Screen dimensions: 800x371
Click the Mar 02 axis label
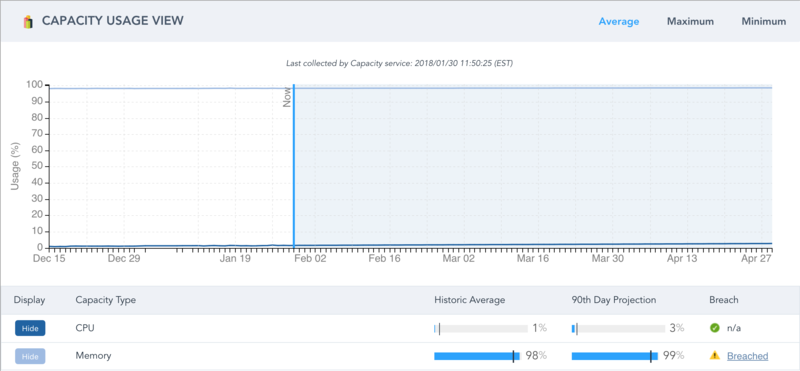pyautogui.click(x=459, y=259)
